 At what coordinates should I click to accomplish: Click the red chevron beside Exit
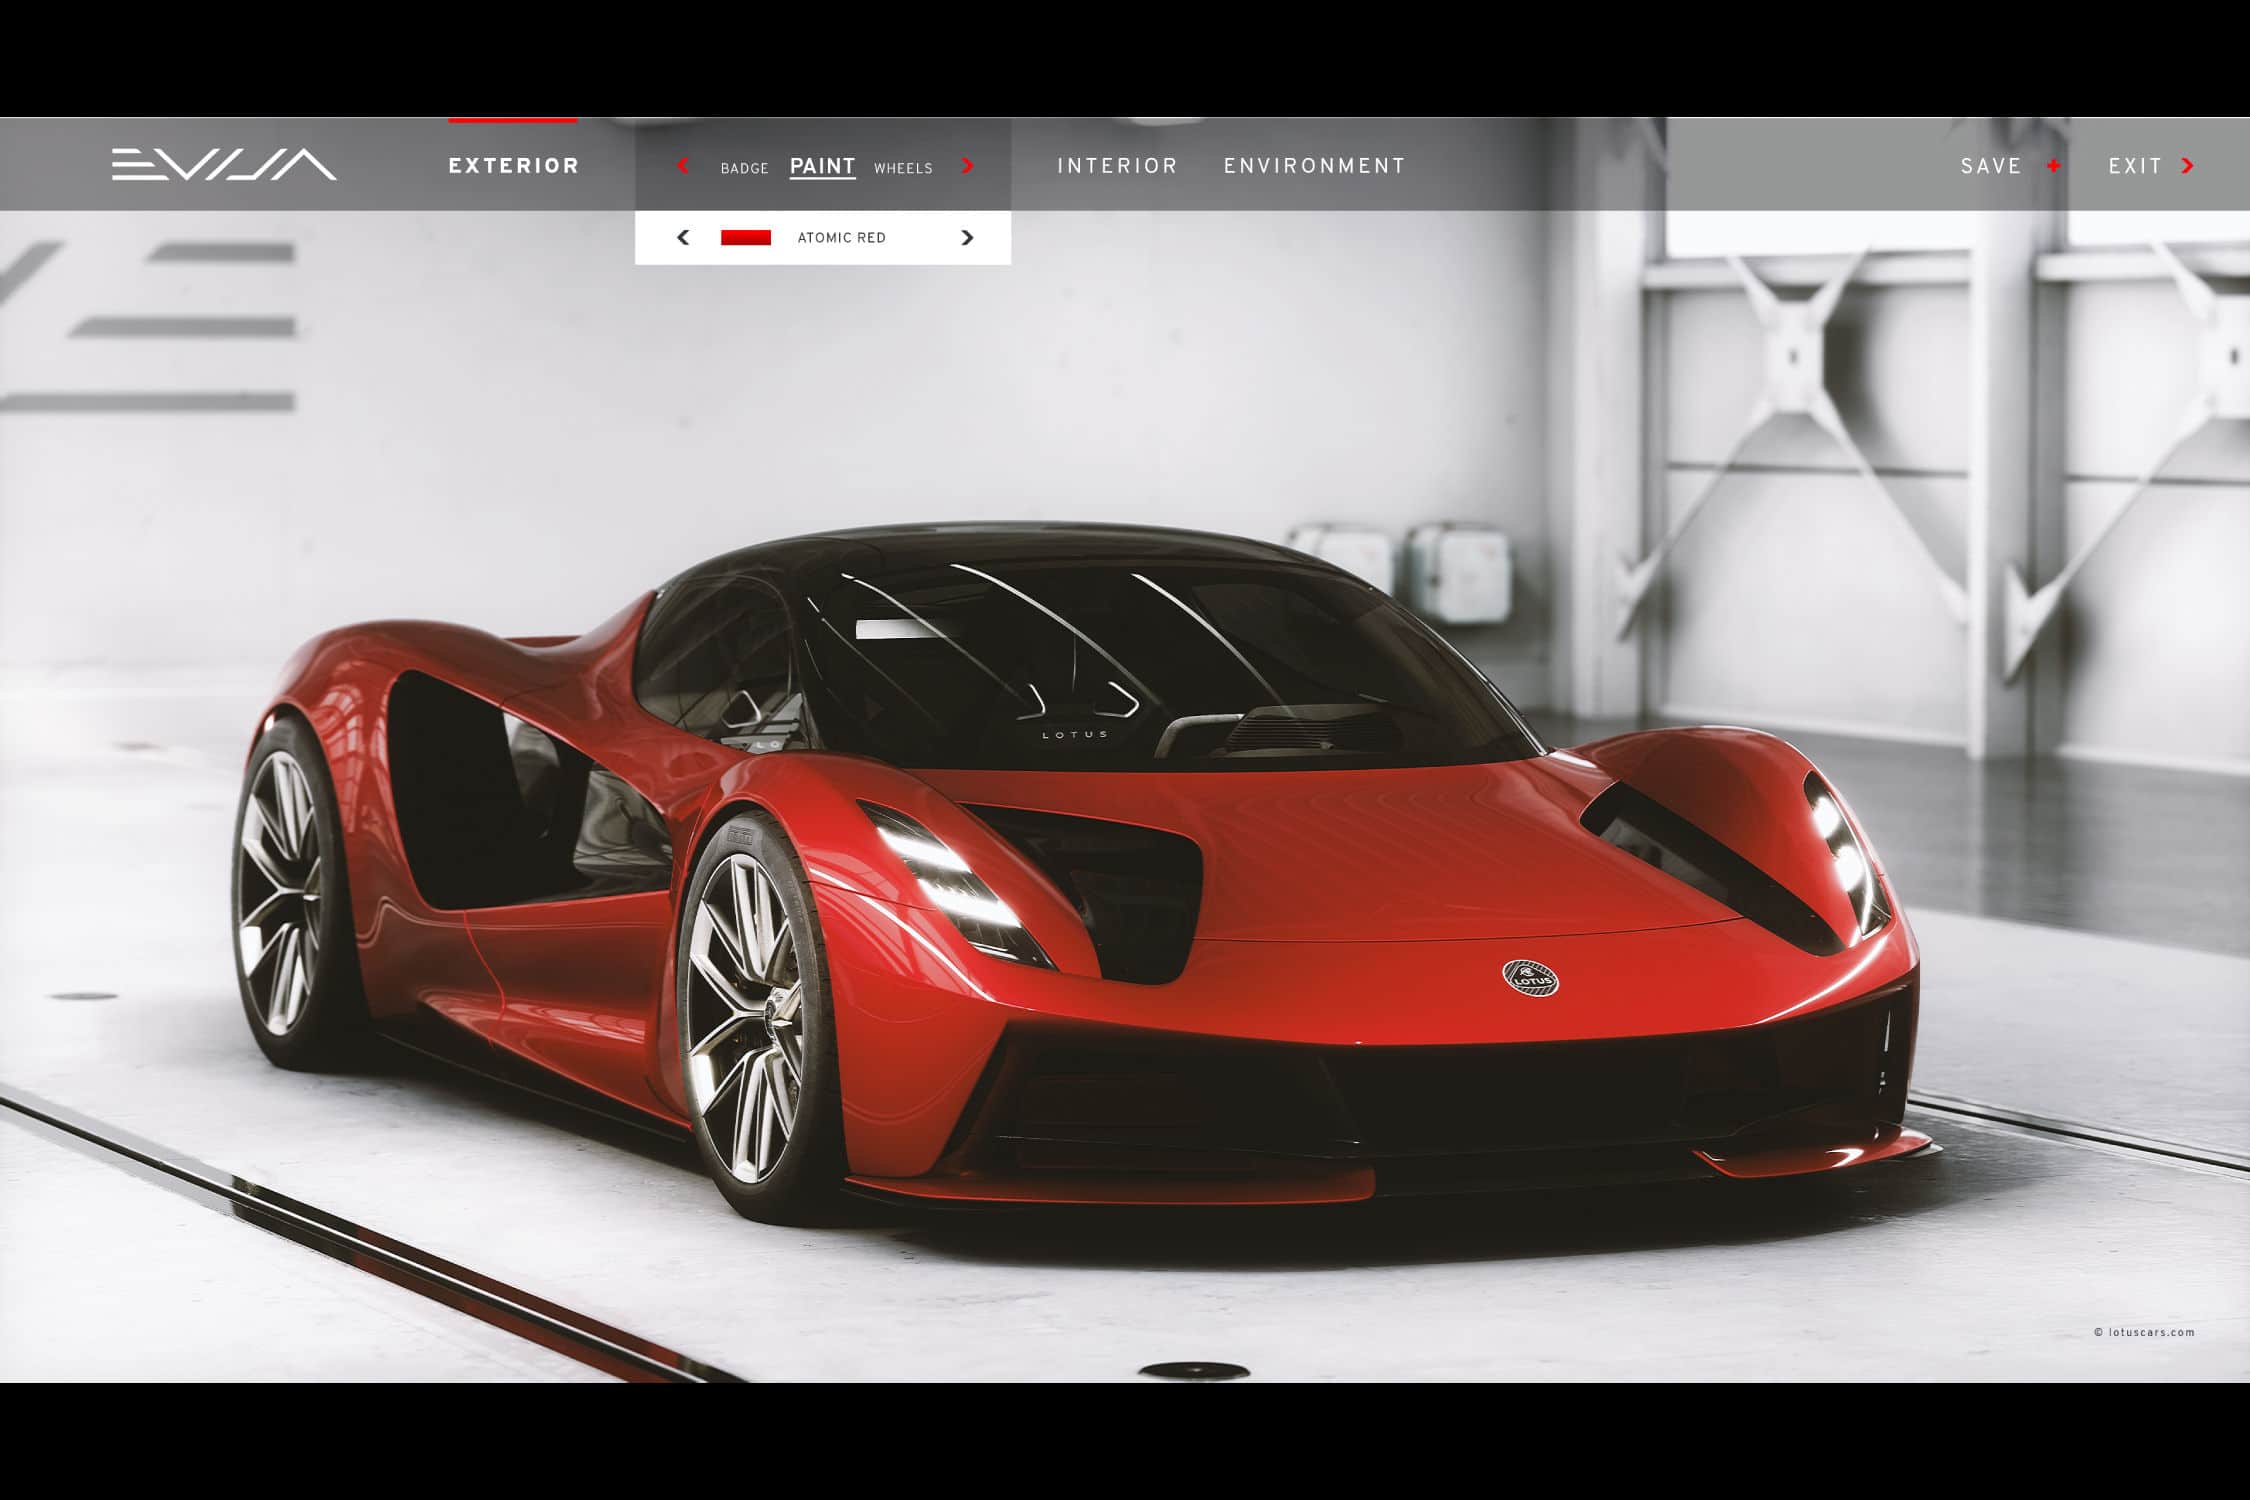2188,166
